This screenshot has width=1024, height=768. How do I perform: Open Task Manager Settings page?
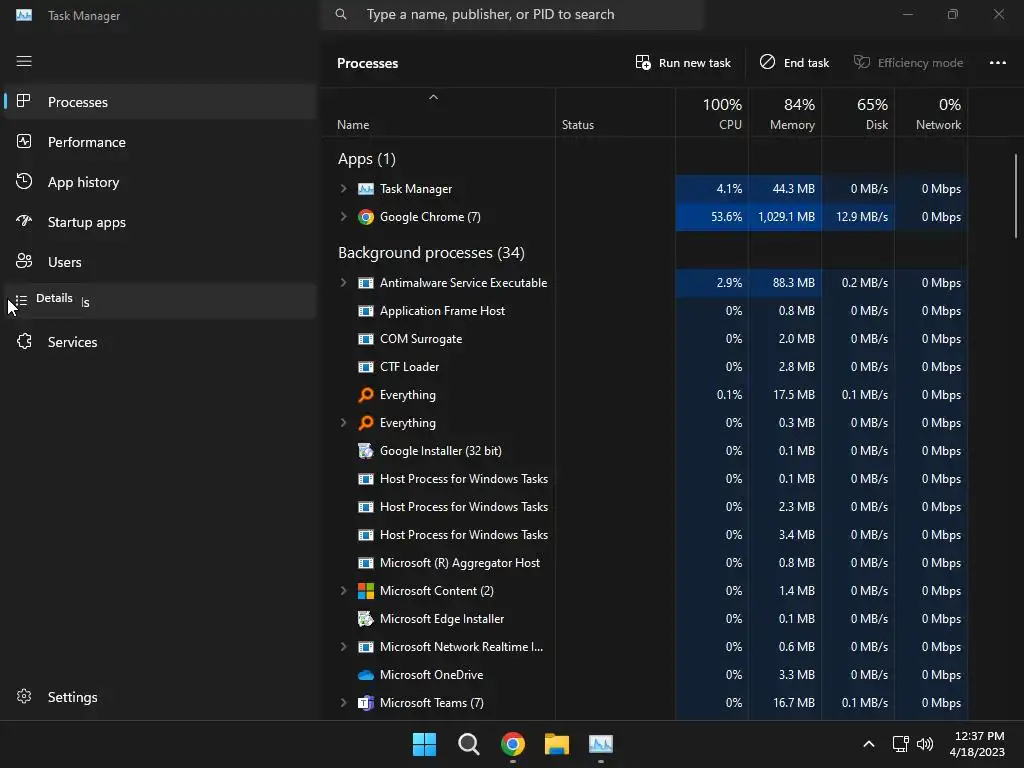click(x=160, y=697)
